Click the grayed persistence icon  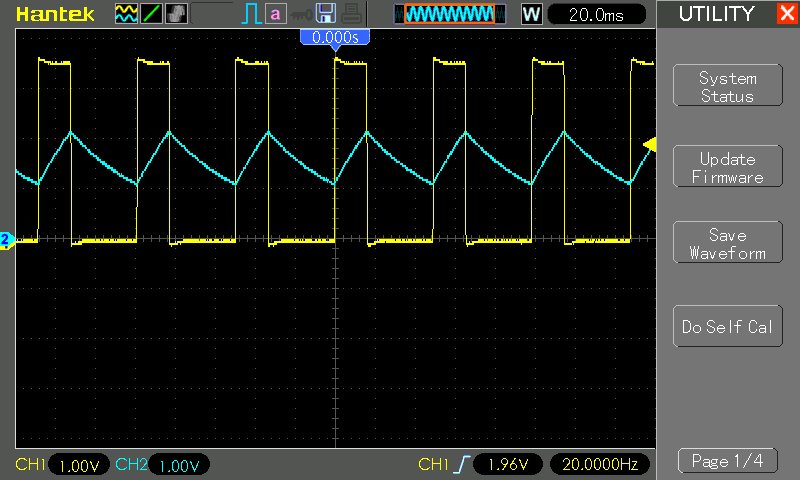pos(176,14)
